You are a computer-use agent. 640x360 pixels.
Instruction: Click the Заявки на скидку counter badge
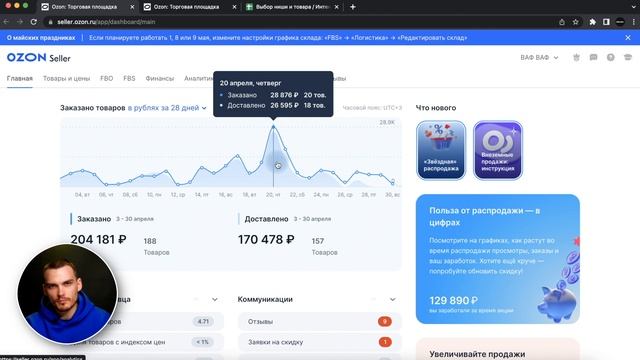(x=384, y=342)
